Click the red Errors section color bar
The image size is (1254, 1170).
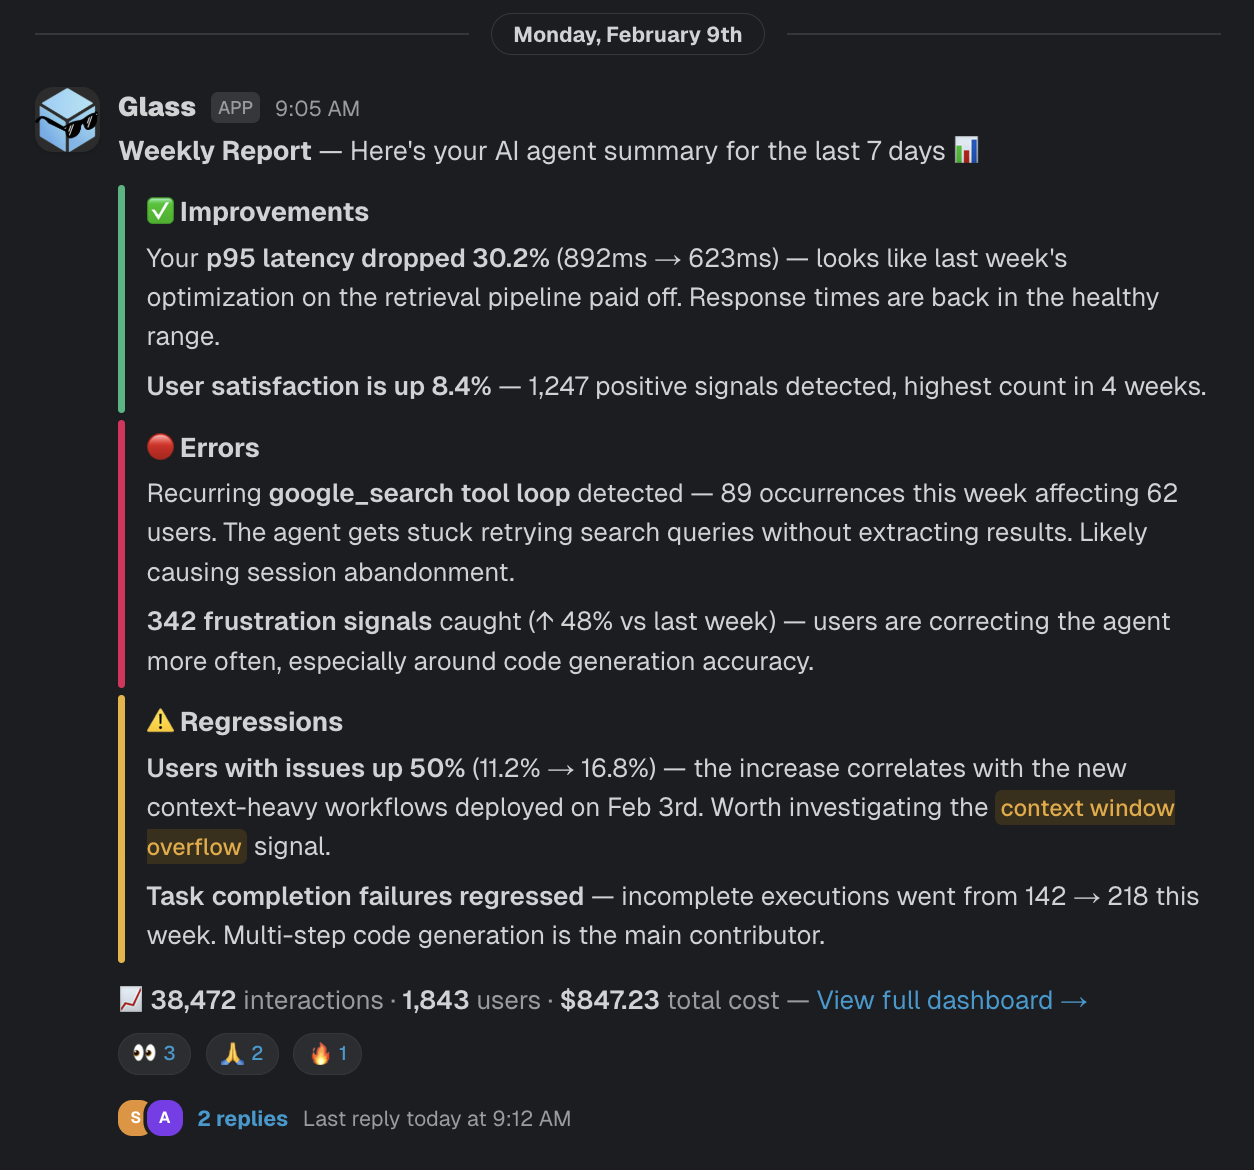122,555
